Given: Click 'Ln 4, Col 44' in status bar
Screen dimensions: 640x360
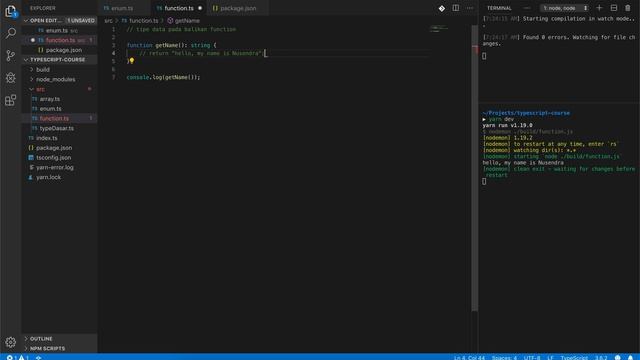Looking at the screenshot, I should click(x=469, y=358).
